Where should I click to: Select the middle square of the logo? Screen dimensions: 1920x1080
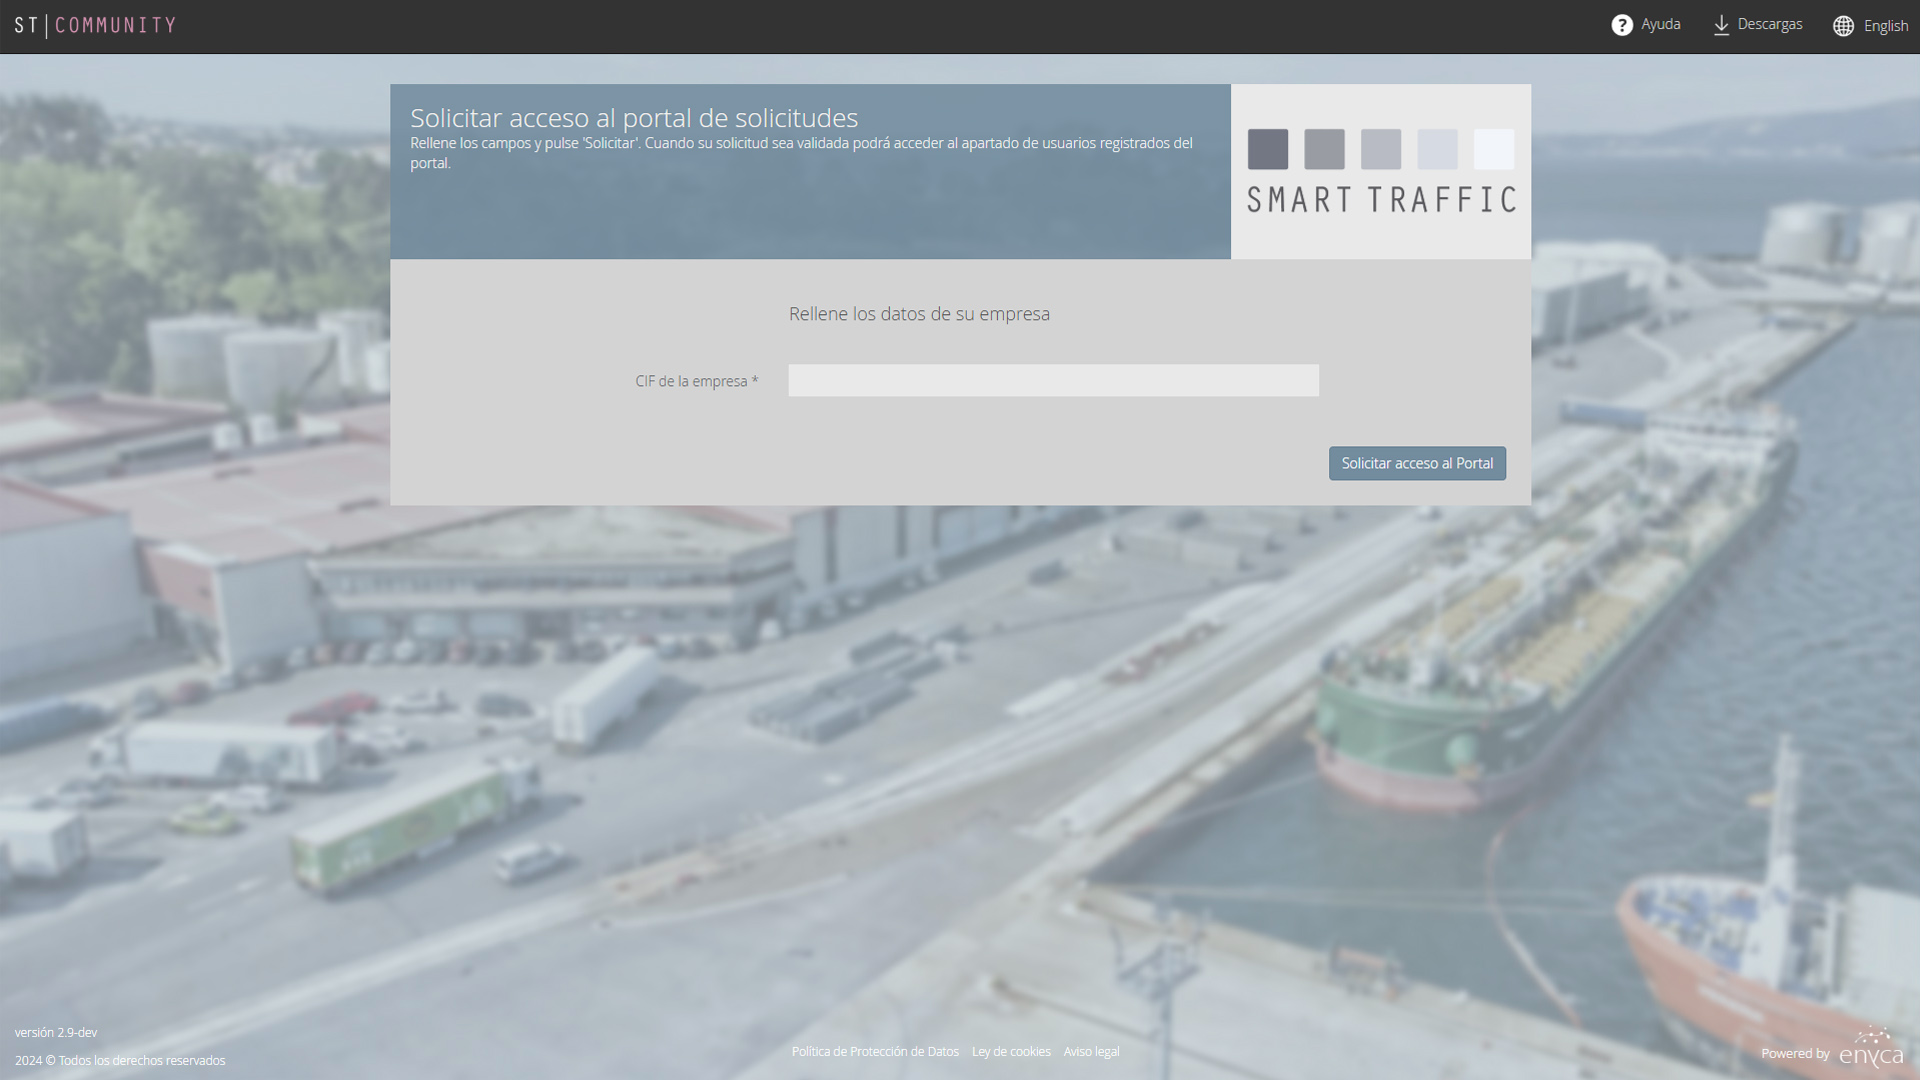[x=1381, y=149]
